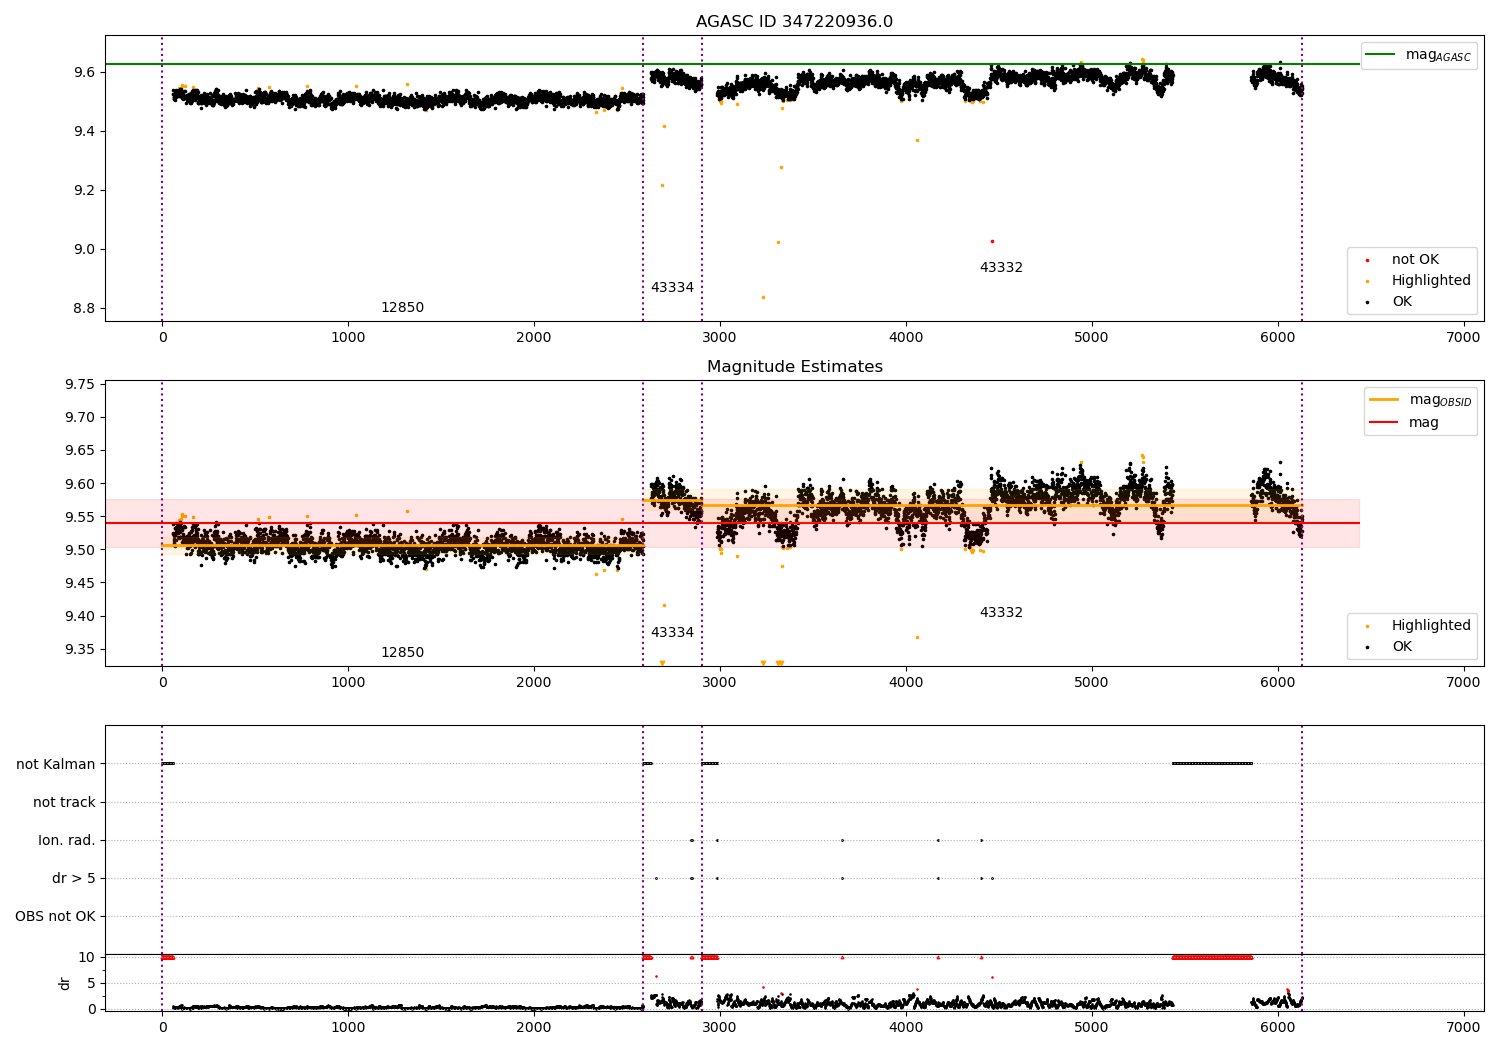This screenshot has height=1050, width=1500.
Task: Click the red dr=10 segment between 5400 and 5900
Action: [1212, 958]
